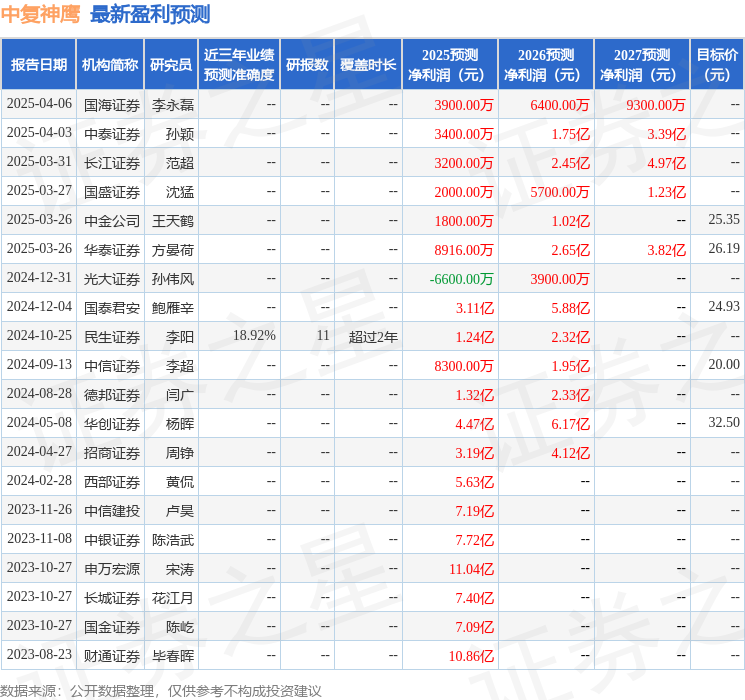Image resolution: width=745 pixels, height=700 pixels.
Task: Click the 2025预测净利润 column header
Action: click(x=449, y=65)
